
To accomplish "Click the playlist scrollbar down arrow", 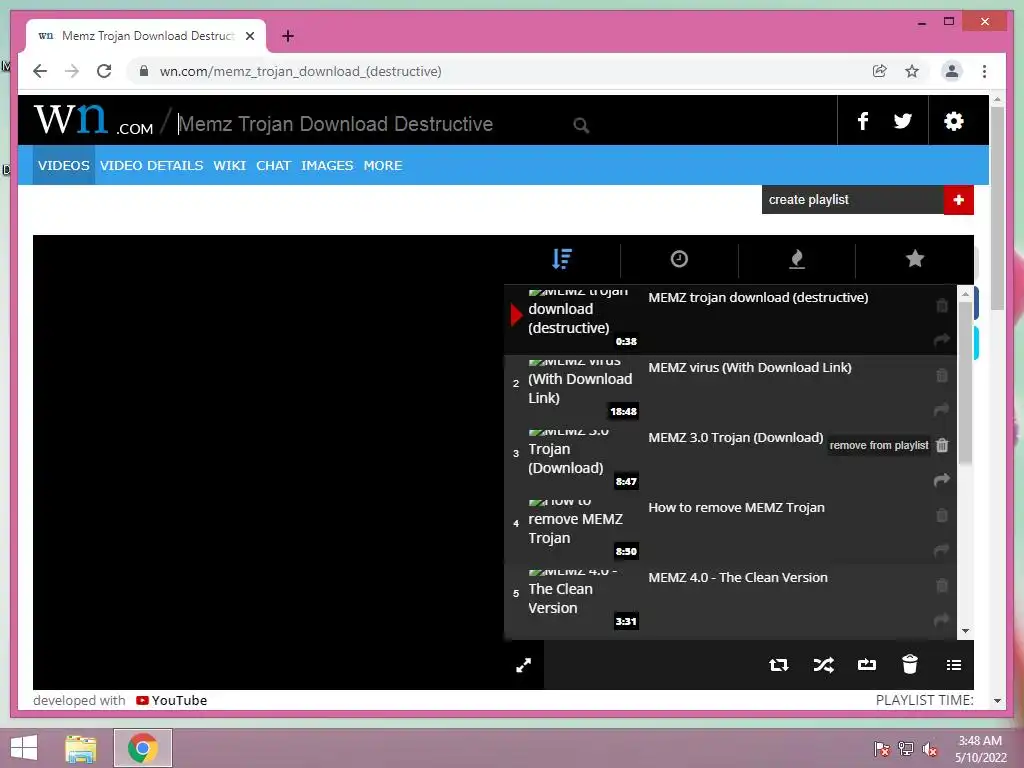I will (965, 632).
